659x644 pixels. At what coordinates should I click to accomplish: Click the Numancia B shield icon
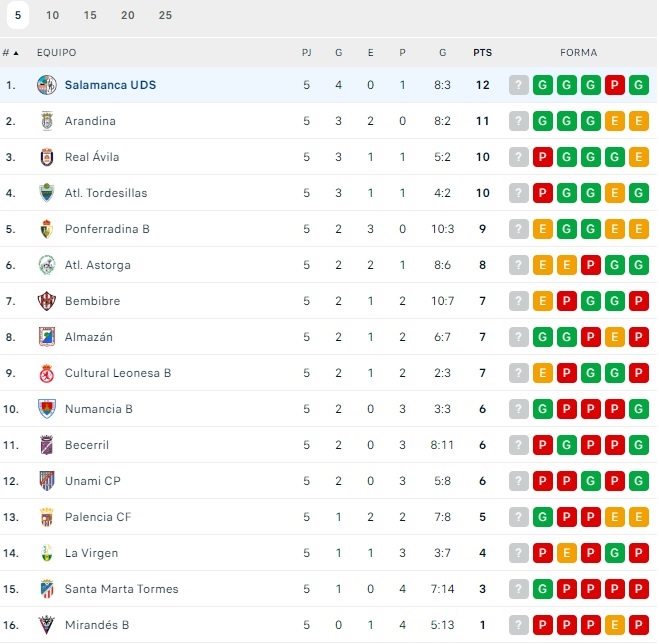tap(46, 409)
